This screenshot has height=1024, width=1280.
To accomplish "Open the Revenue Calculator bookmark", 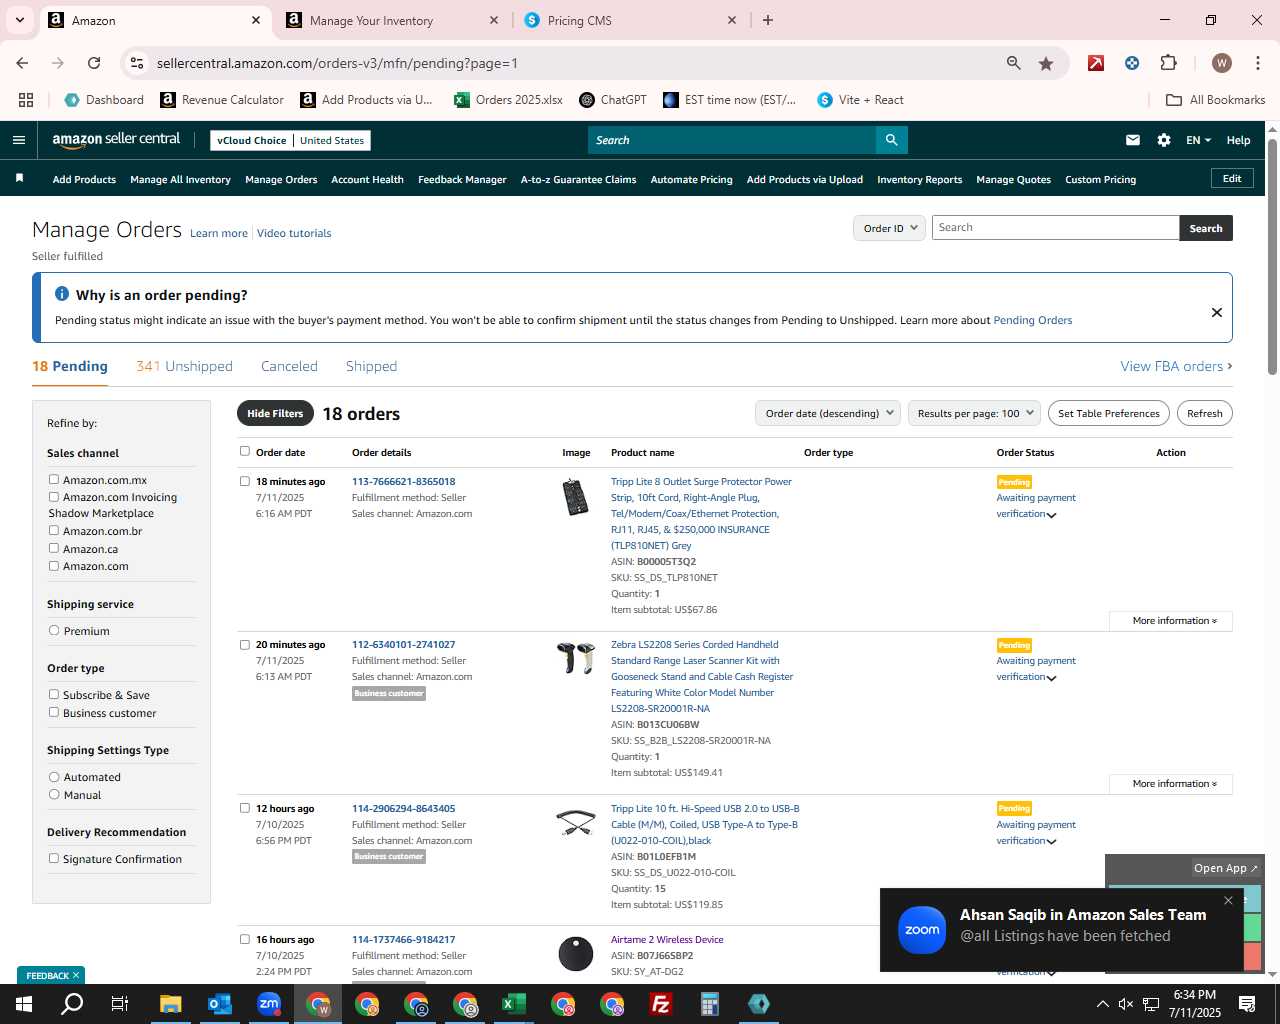I will (222, 100).
